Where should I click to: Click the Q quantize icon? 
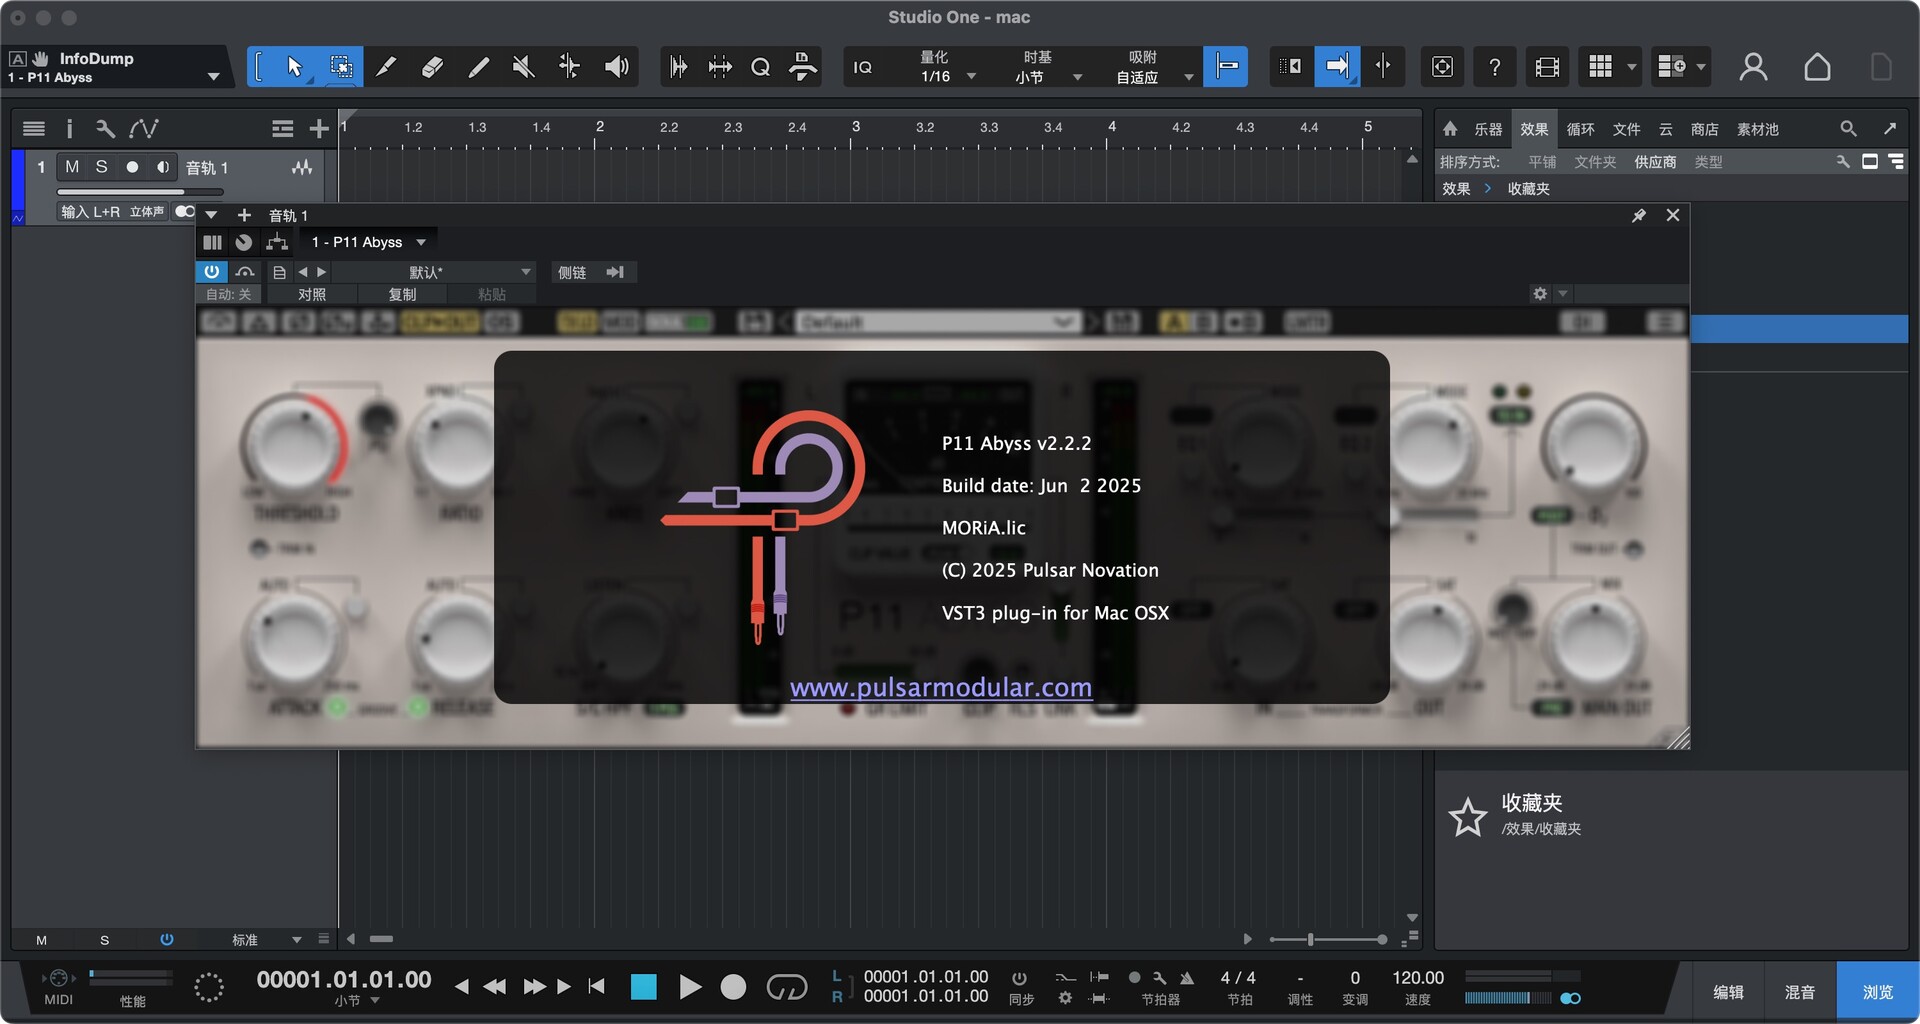coord(760,67)
